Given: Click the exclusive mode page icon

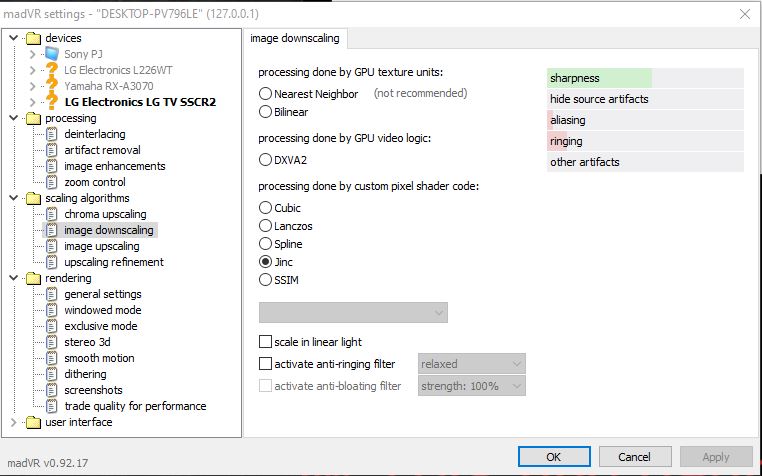Looking at the screenshot, I should click(x=52, y=326).
